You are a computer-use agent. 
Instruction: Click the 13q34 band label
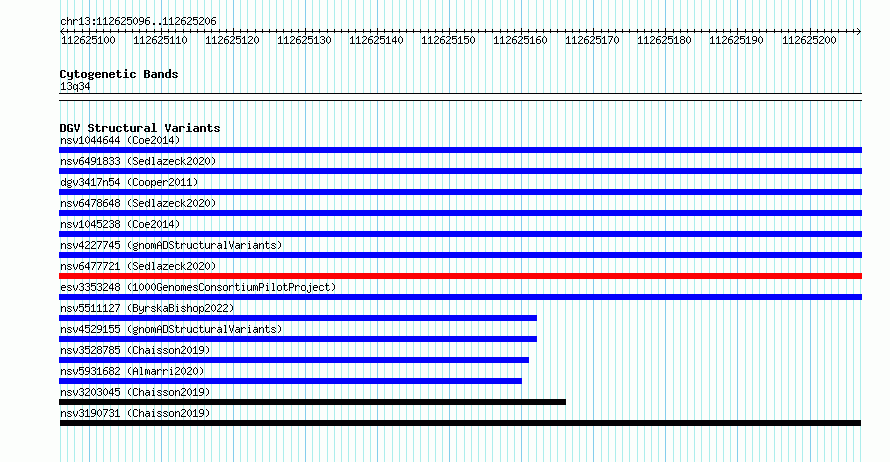(75, 86)
